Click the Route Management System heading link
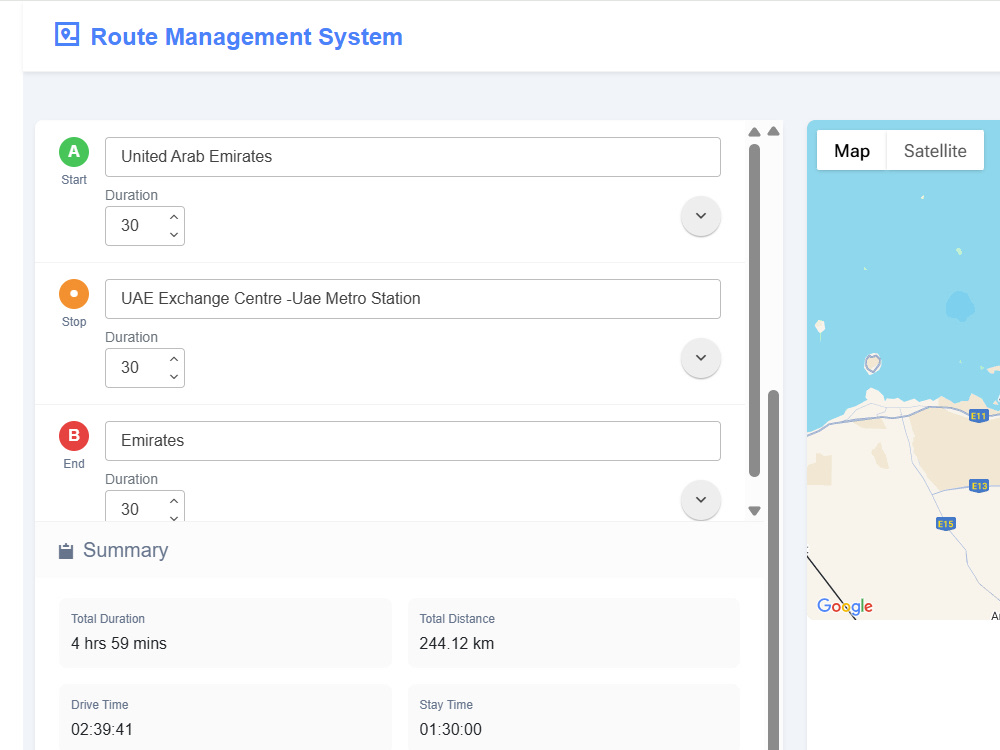Viewport: 1000px width, 750px height. pyautogui.click(x=245, y=37)
